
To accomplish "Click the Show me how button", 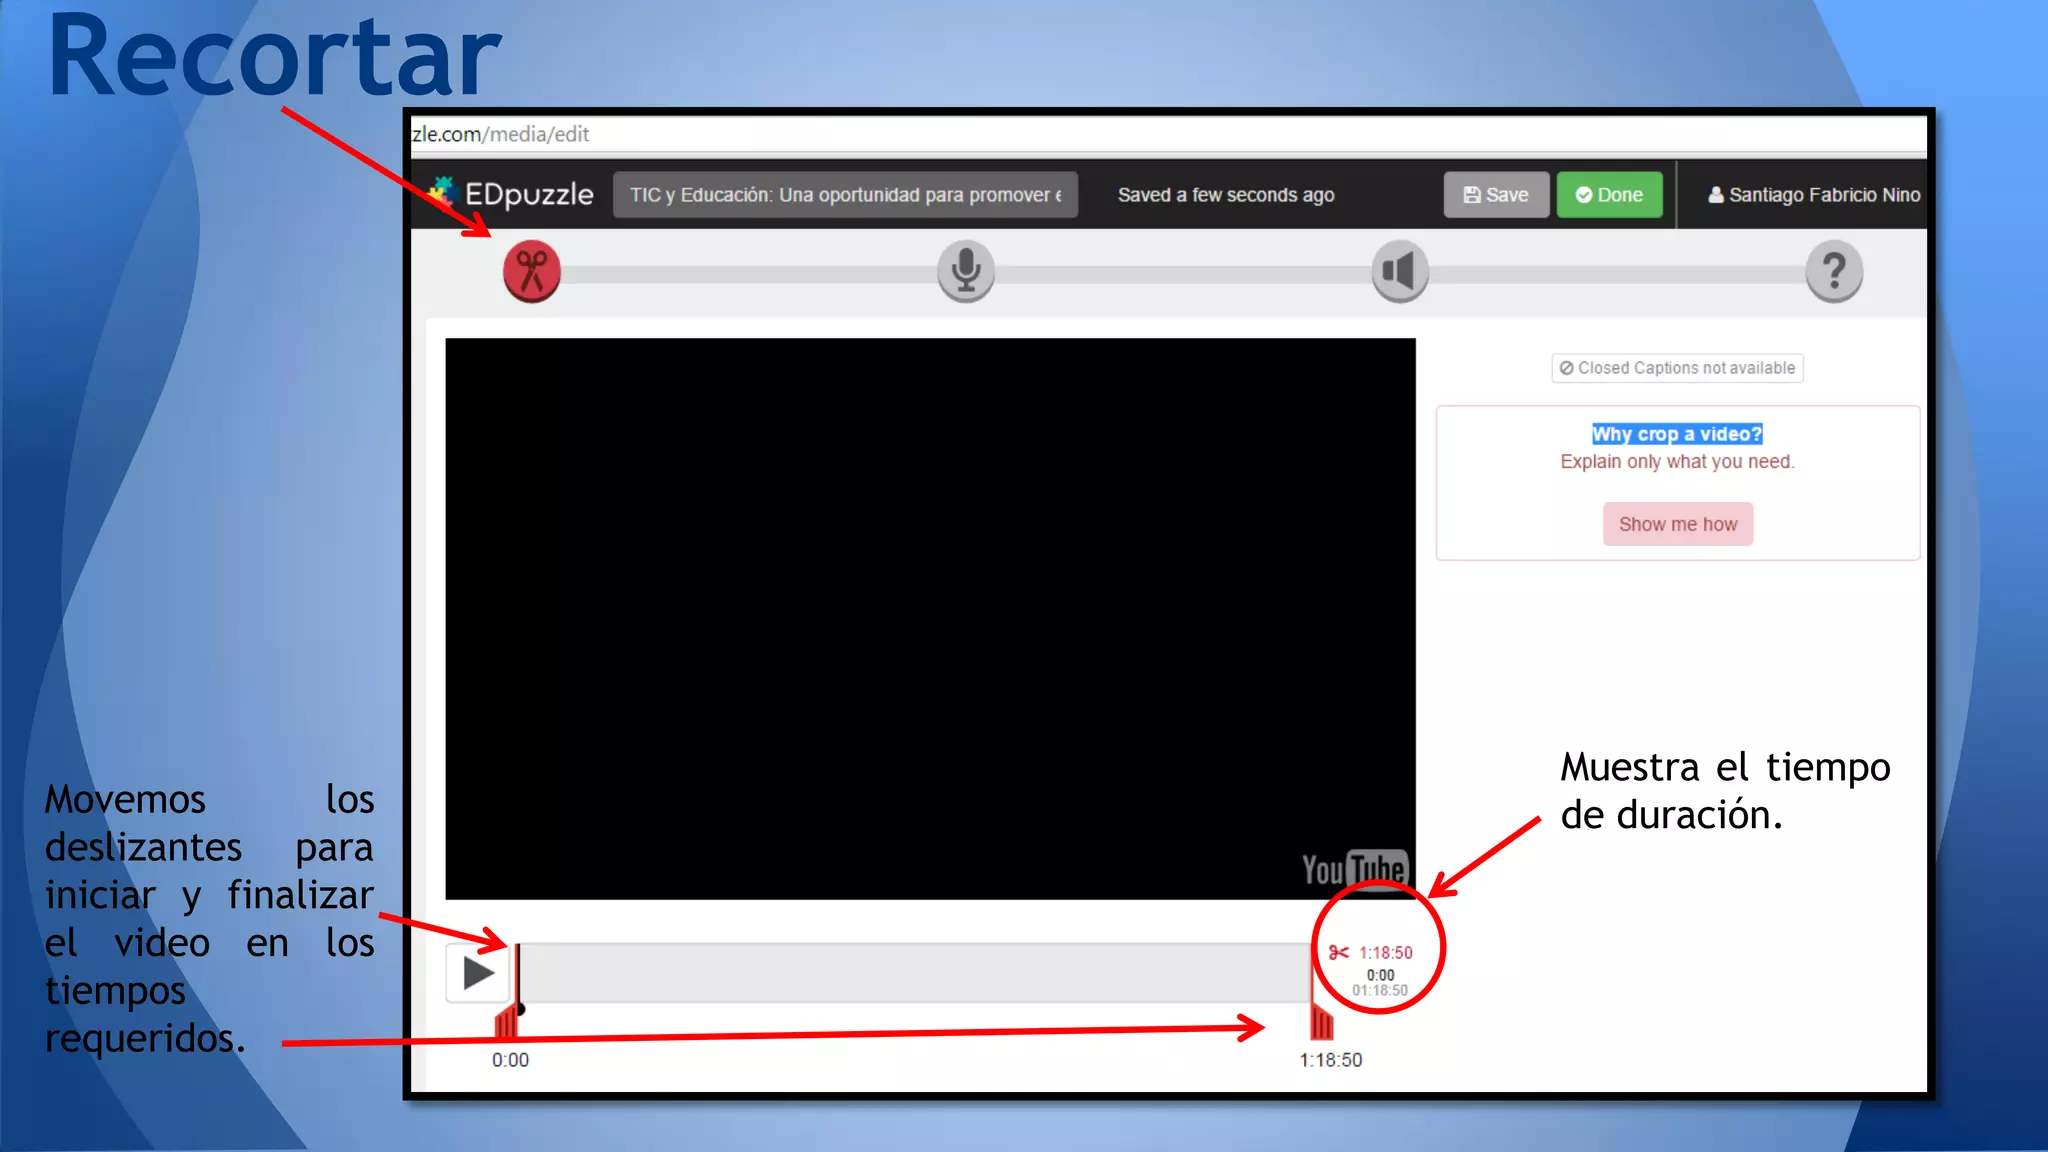I will [x=1678, y=524].
